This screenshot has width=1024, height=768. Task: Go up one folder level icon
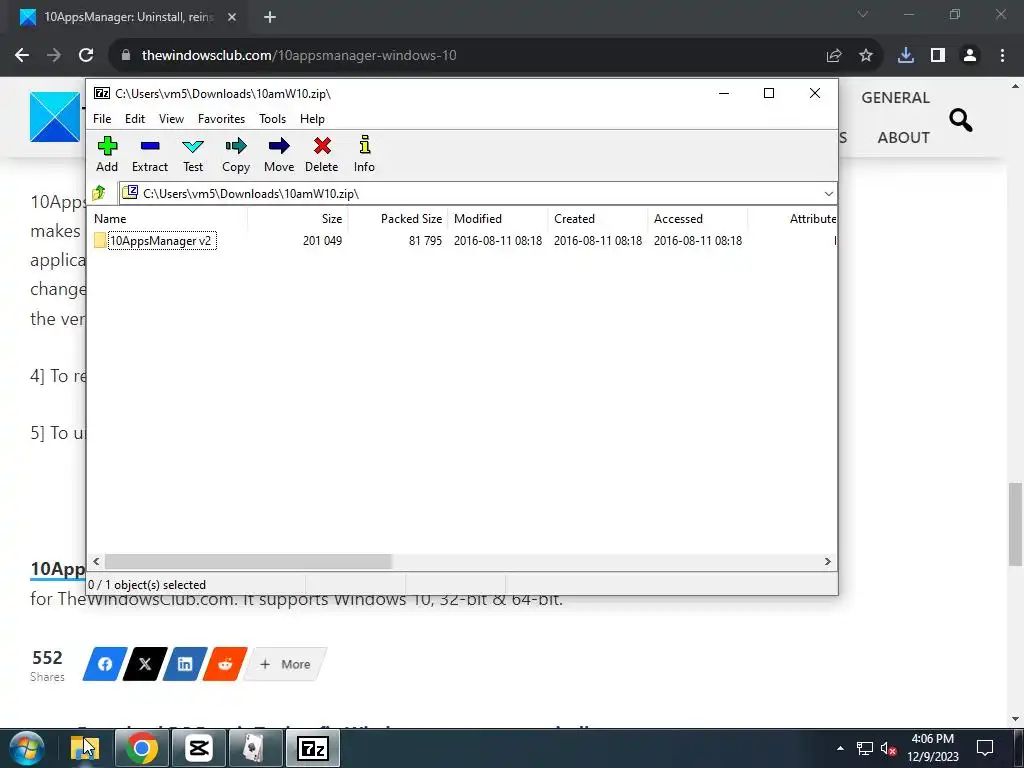99,193
